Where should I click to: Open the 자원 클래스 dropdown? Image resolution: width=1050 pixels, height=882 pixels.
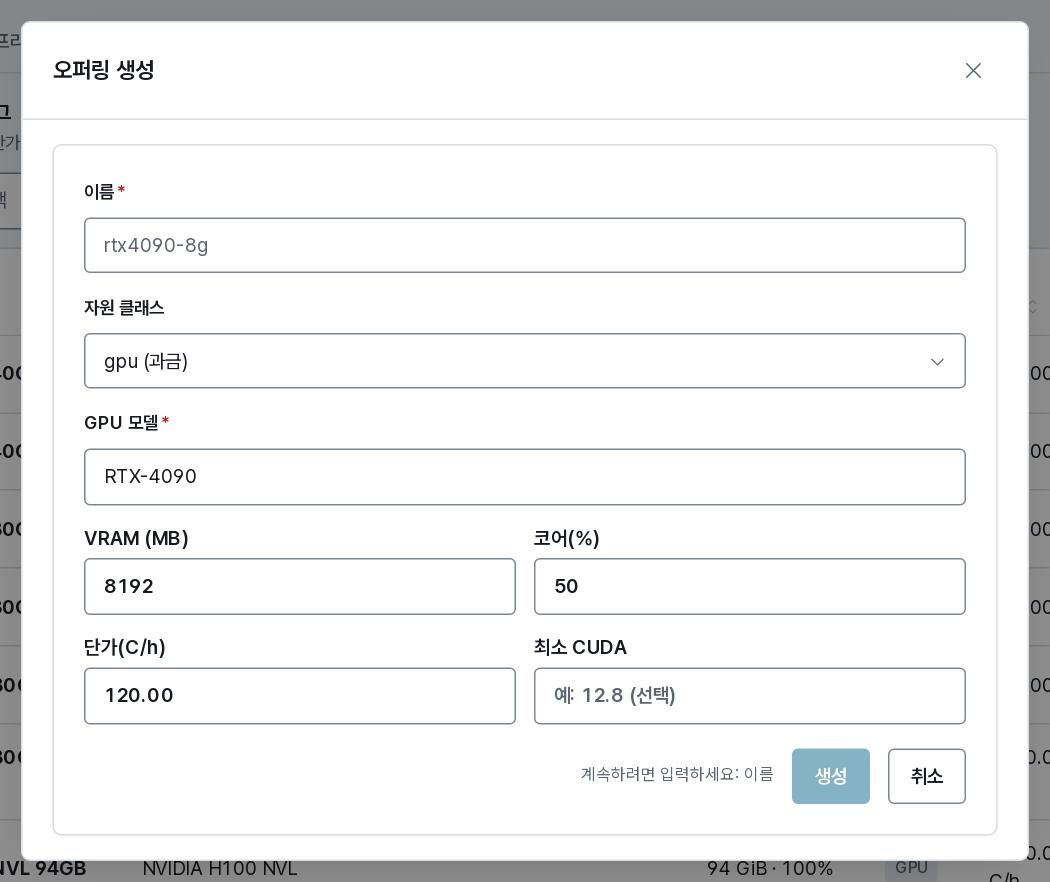point(524,361)
